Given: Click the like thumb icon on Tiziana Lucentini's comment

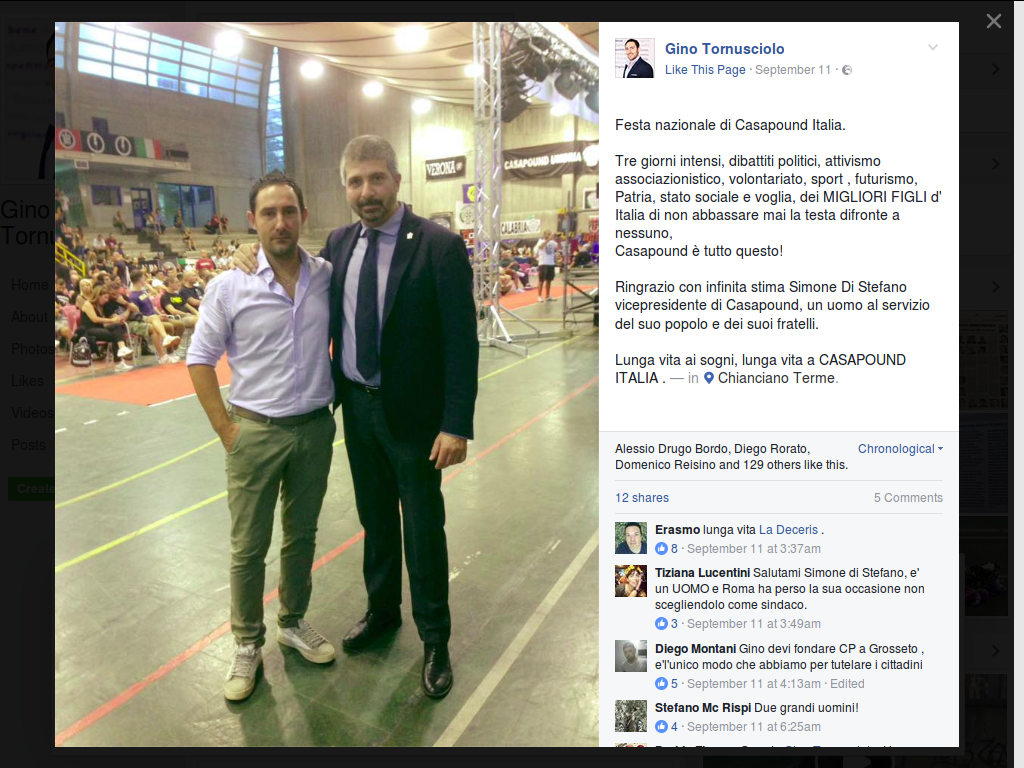Looking at the screenshot, I should 661,624.
